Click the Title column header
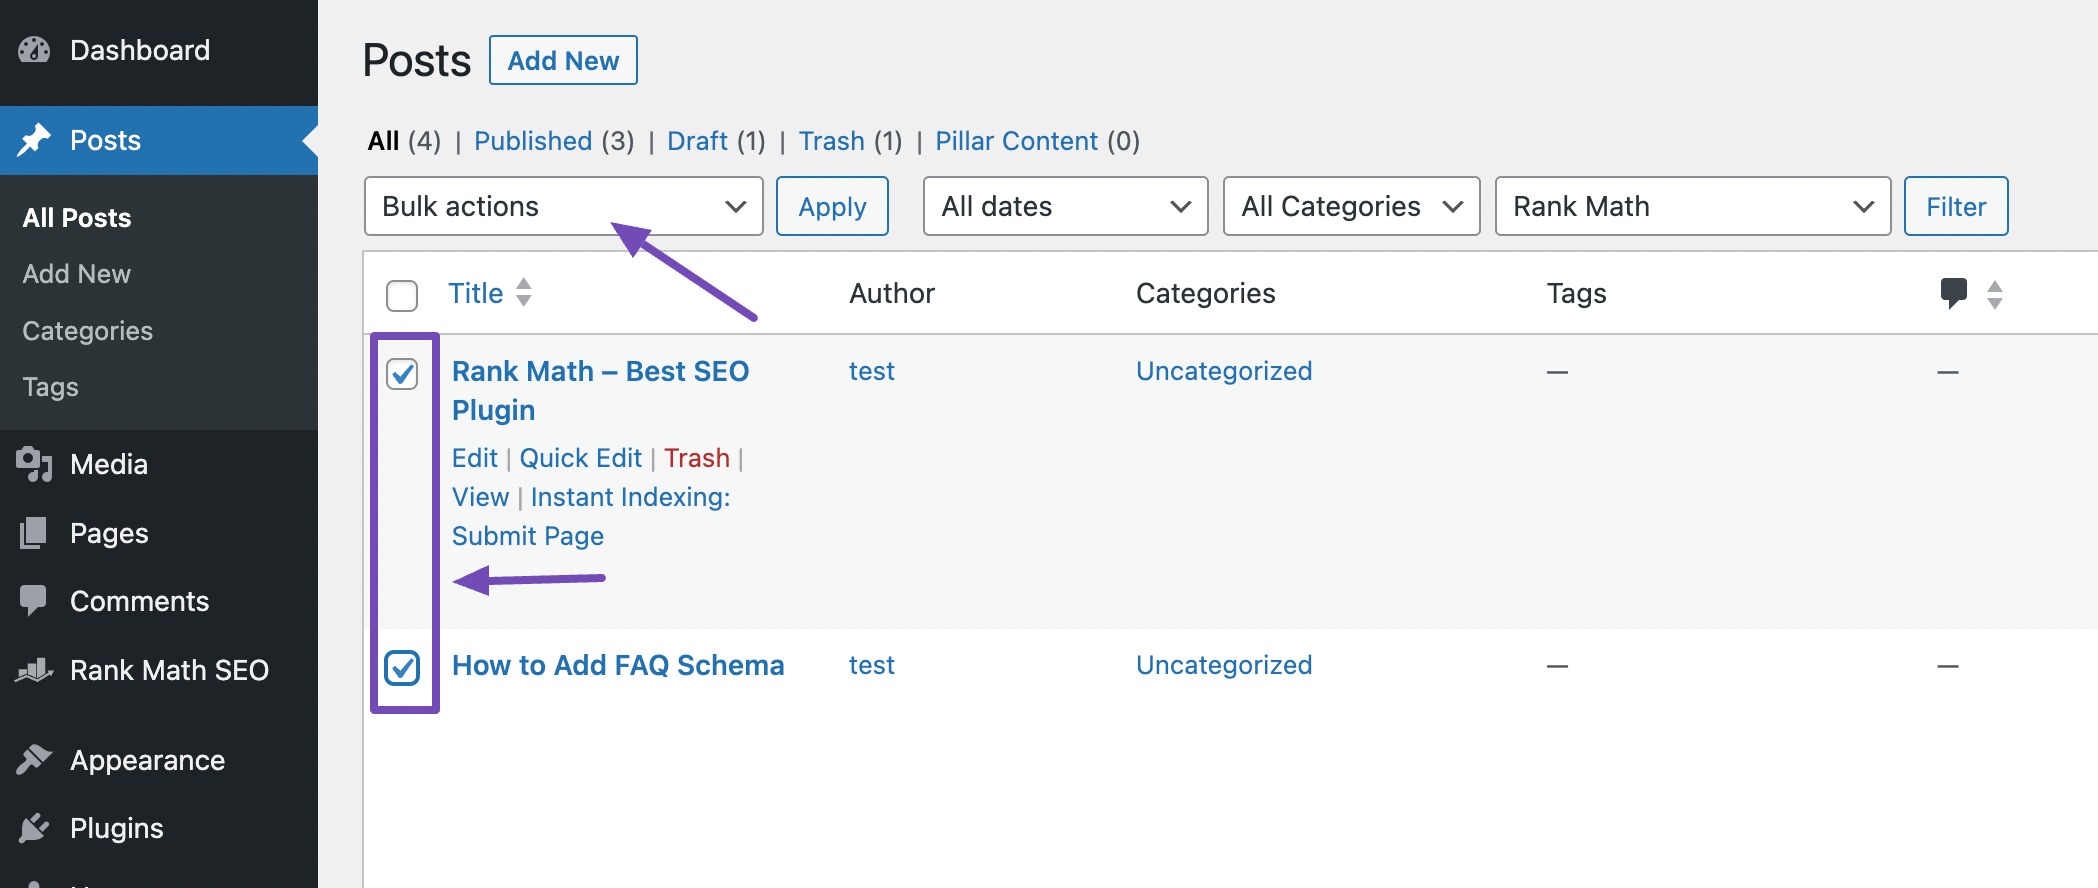The width and height of the screenshot is (2098, 888). point(475,293)
